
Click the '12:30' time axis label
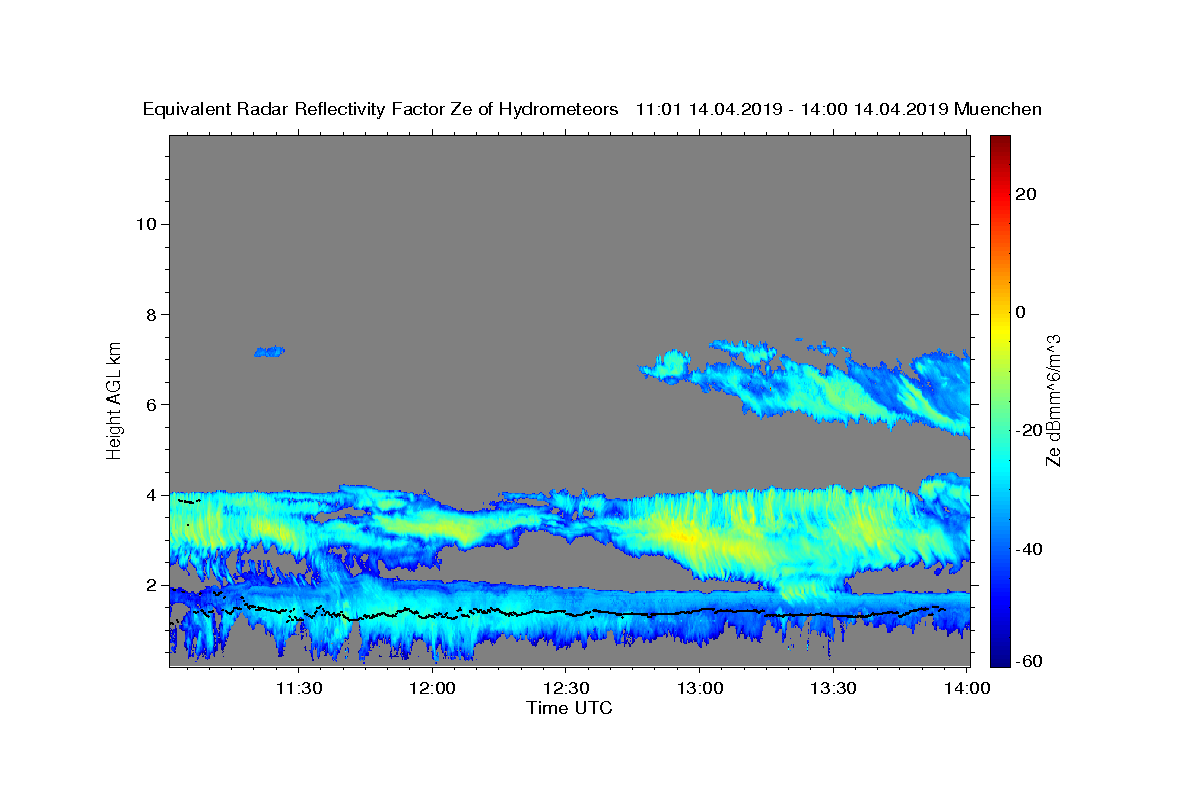coord(566,689)
